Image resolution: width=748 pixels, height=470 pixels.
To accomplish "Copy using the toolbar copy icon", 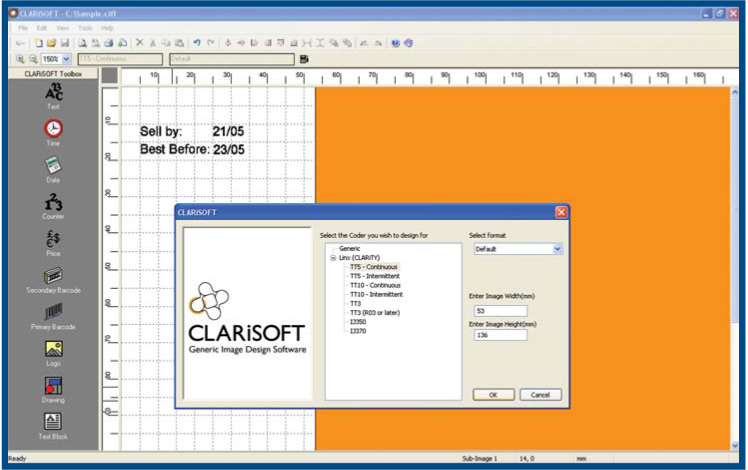I will 166,43.
